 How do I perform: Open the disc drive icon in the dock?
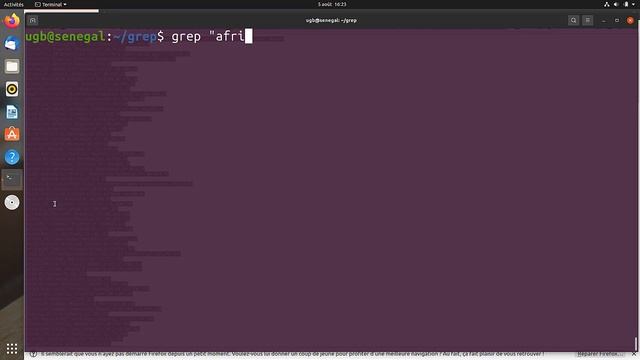click(12, 202)
